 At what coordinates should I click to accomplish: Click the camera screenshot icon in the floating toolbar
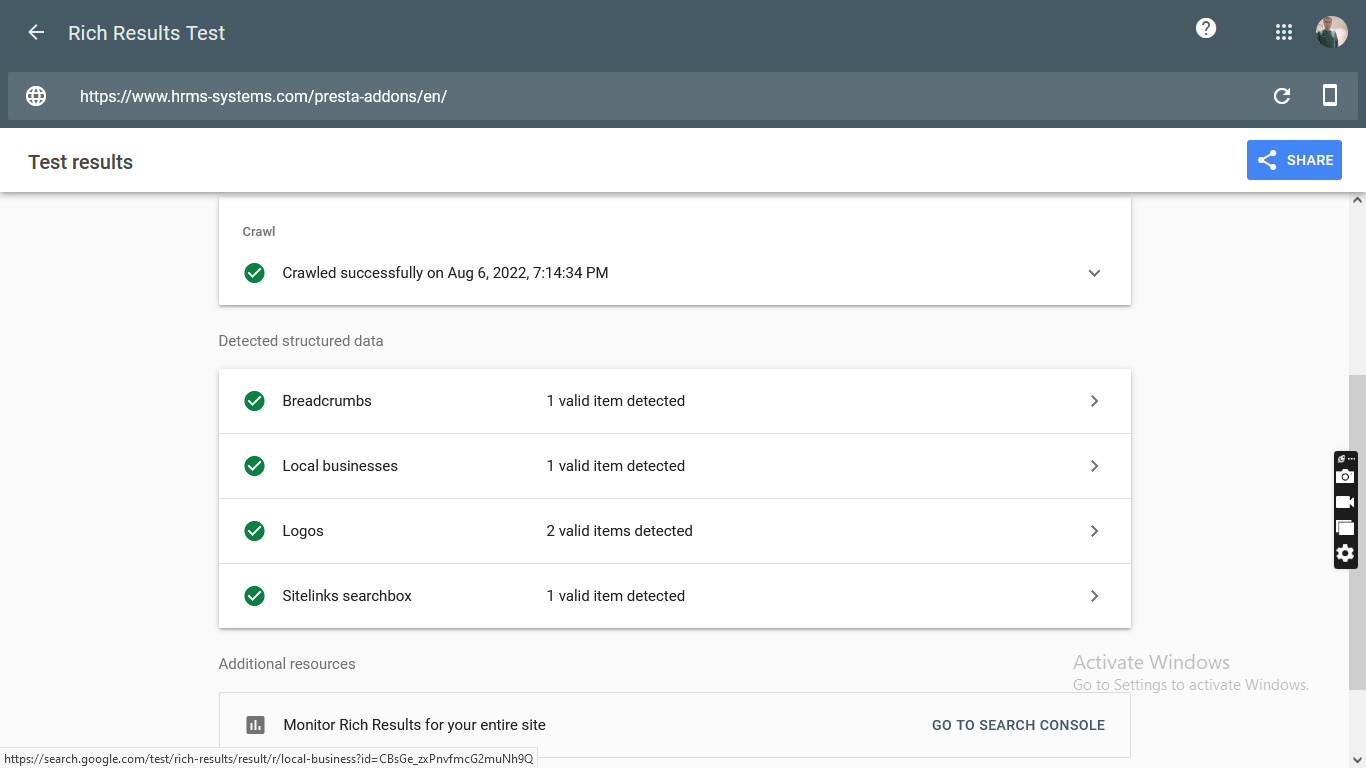[x=1345, y=477]
